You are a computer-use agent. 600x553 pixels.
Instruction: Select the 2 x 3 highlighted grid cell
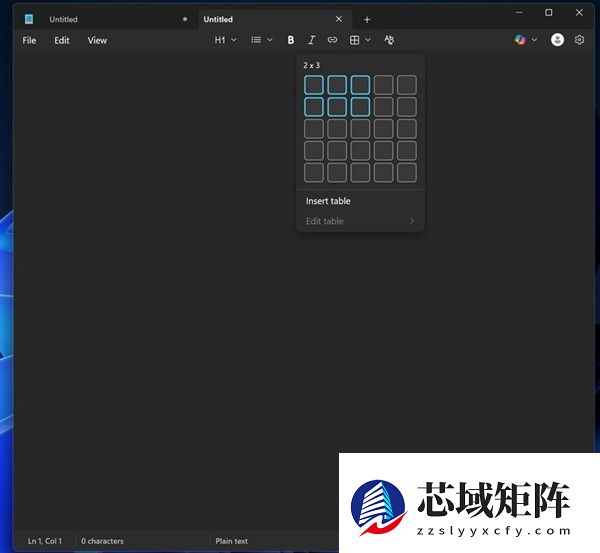360,106
